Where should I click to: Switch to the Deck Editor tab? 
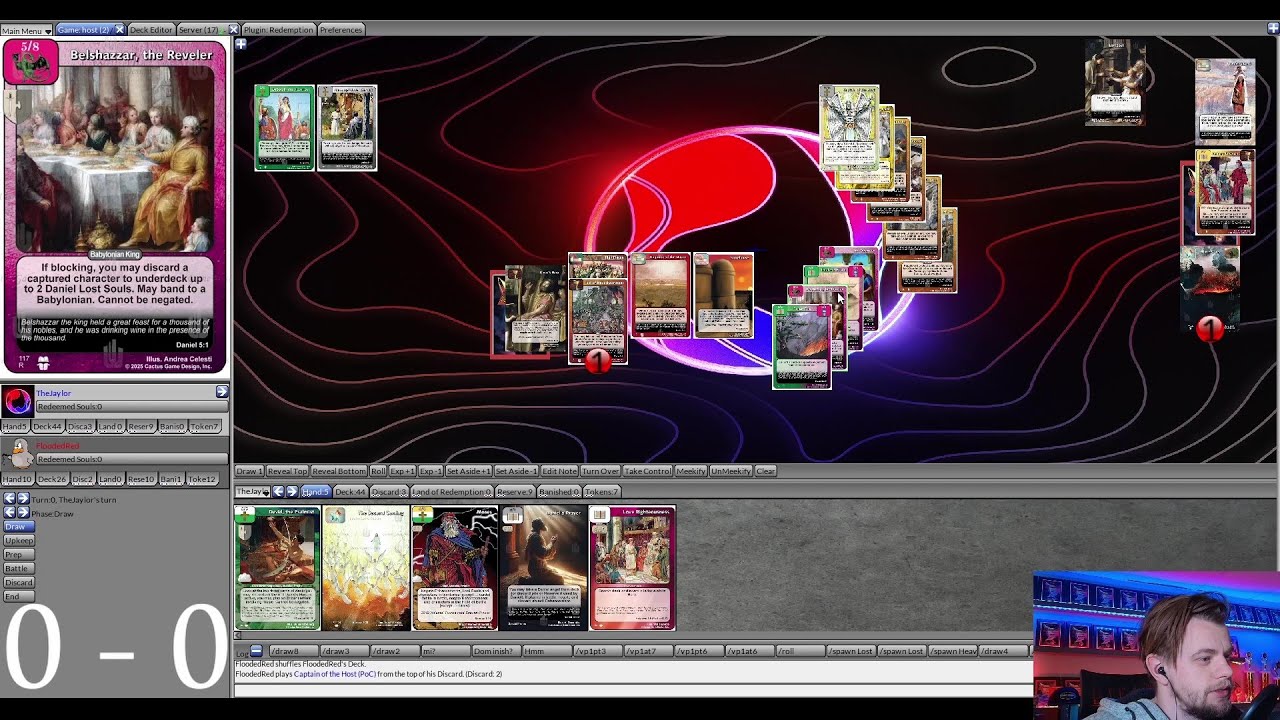(x=150, y=30)
